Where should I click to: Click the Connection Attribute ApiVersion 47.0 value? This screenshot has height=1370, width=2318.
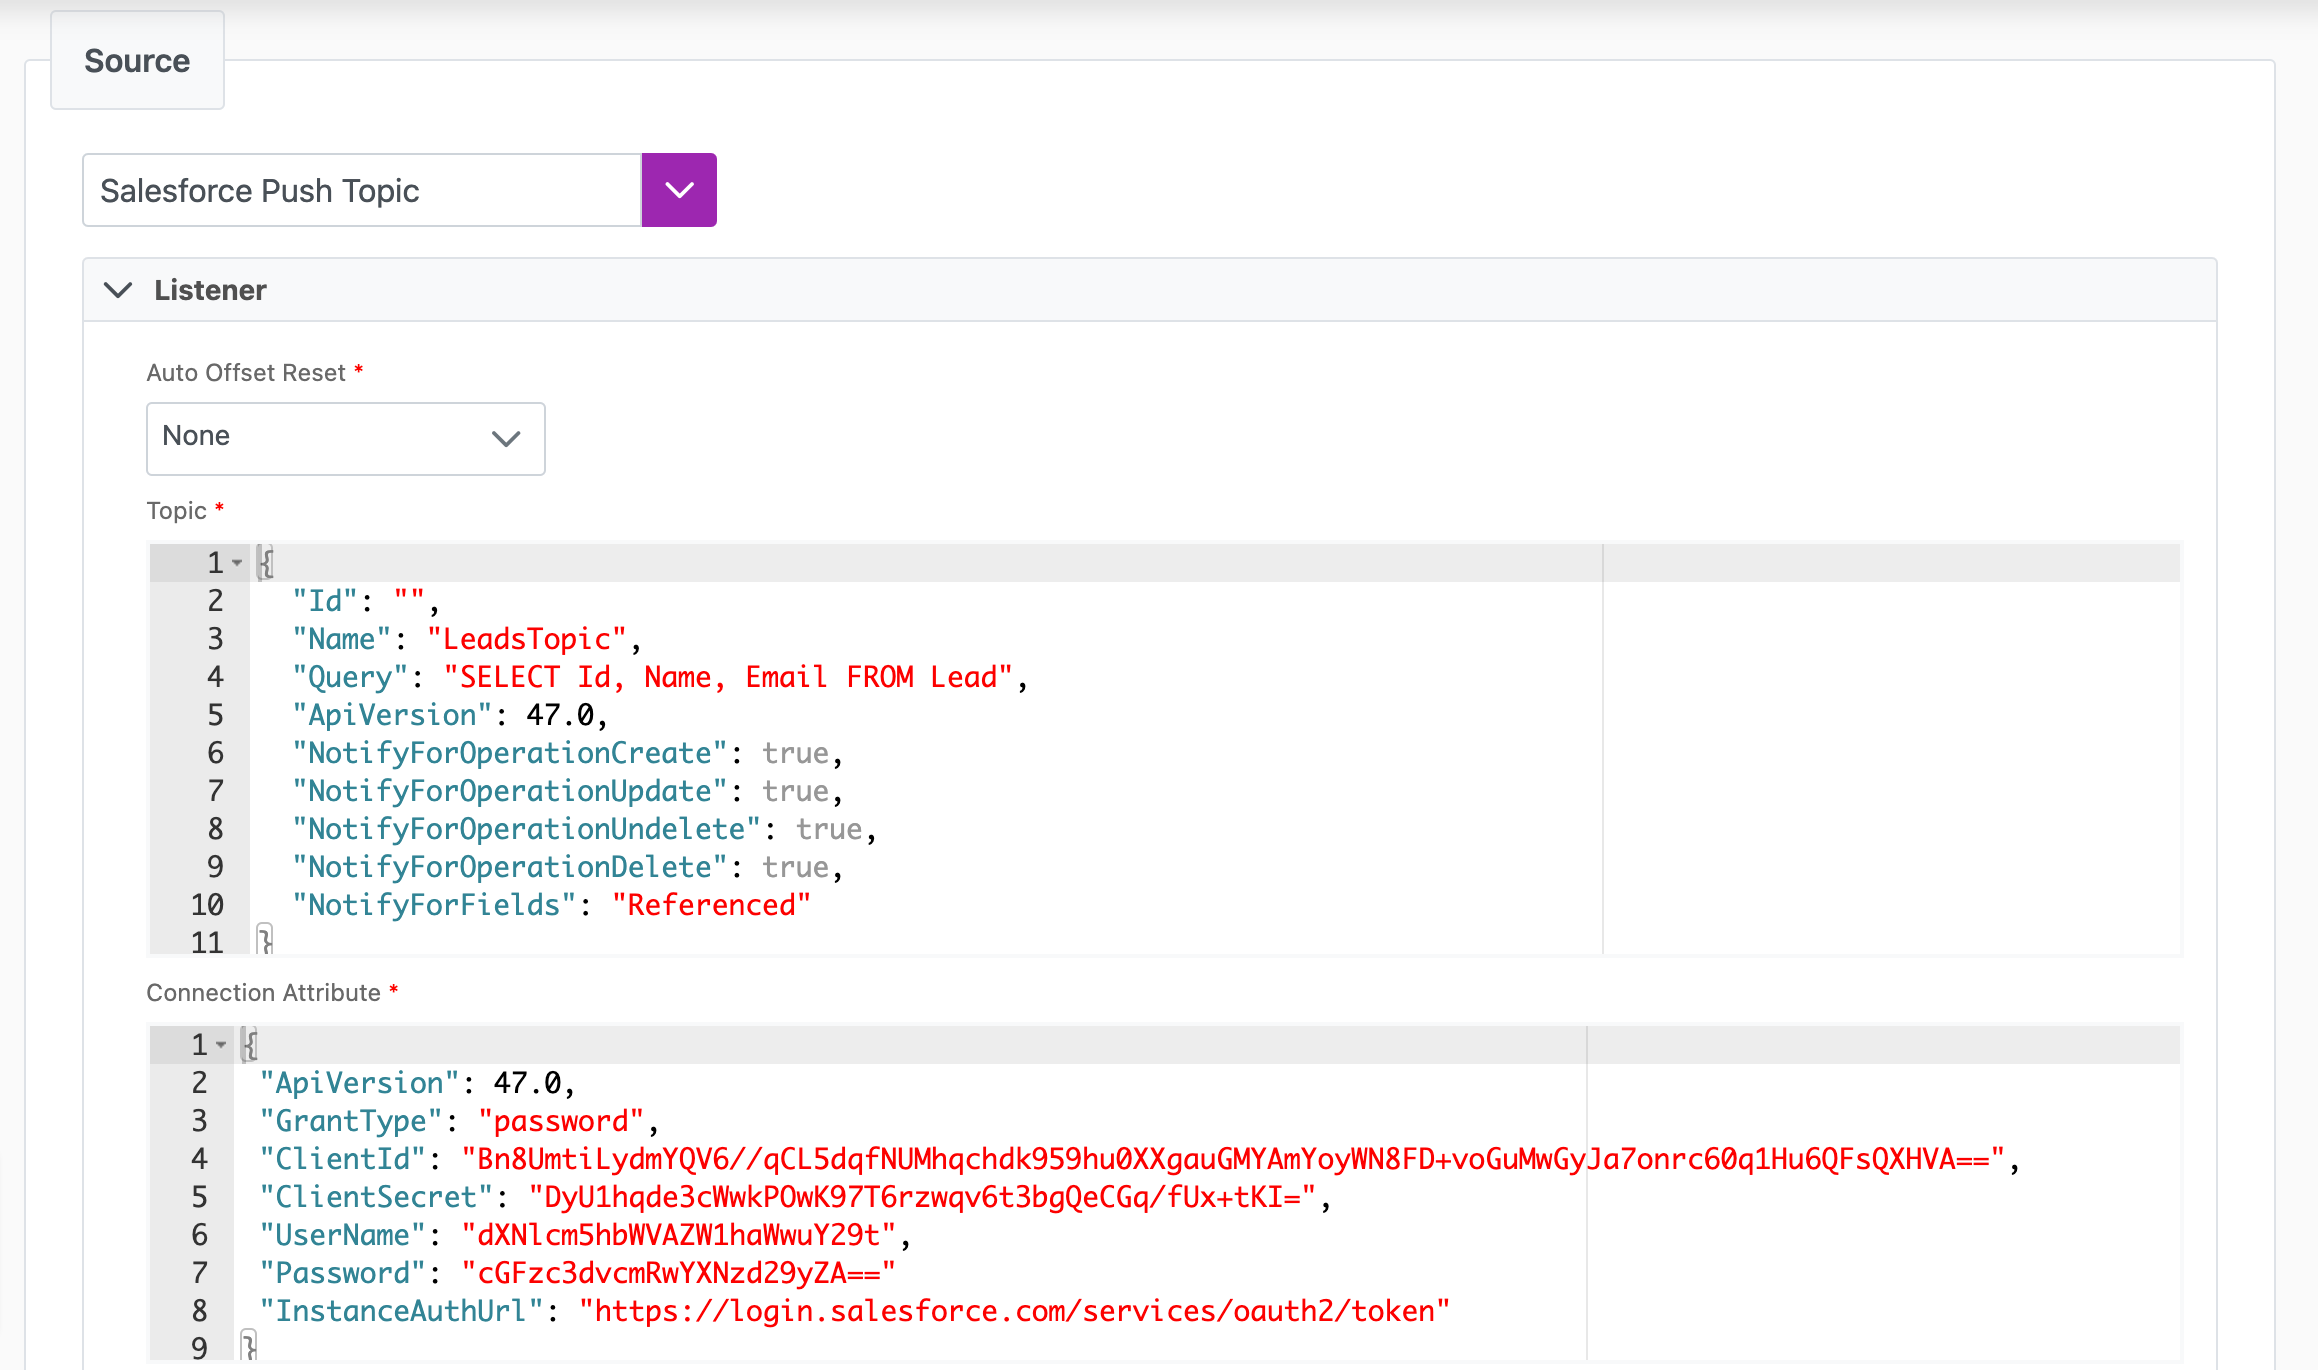coord(527,1083)
